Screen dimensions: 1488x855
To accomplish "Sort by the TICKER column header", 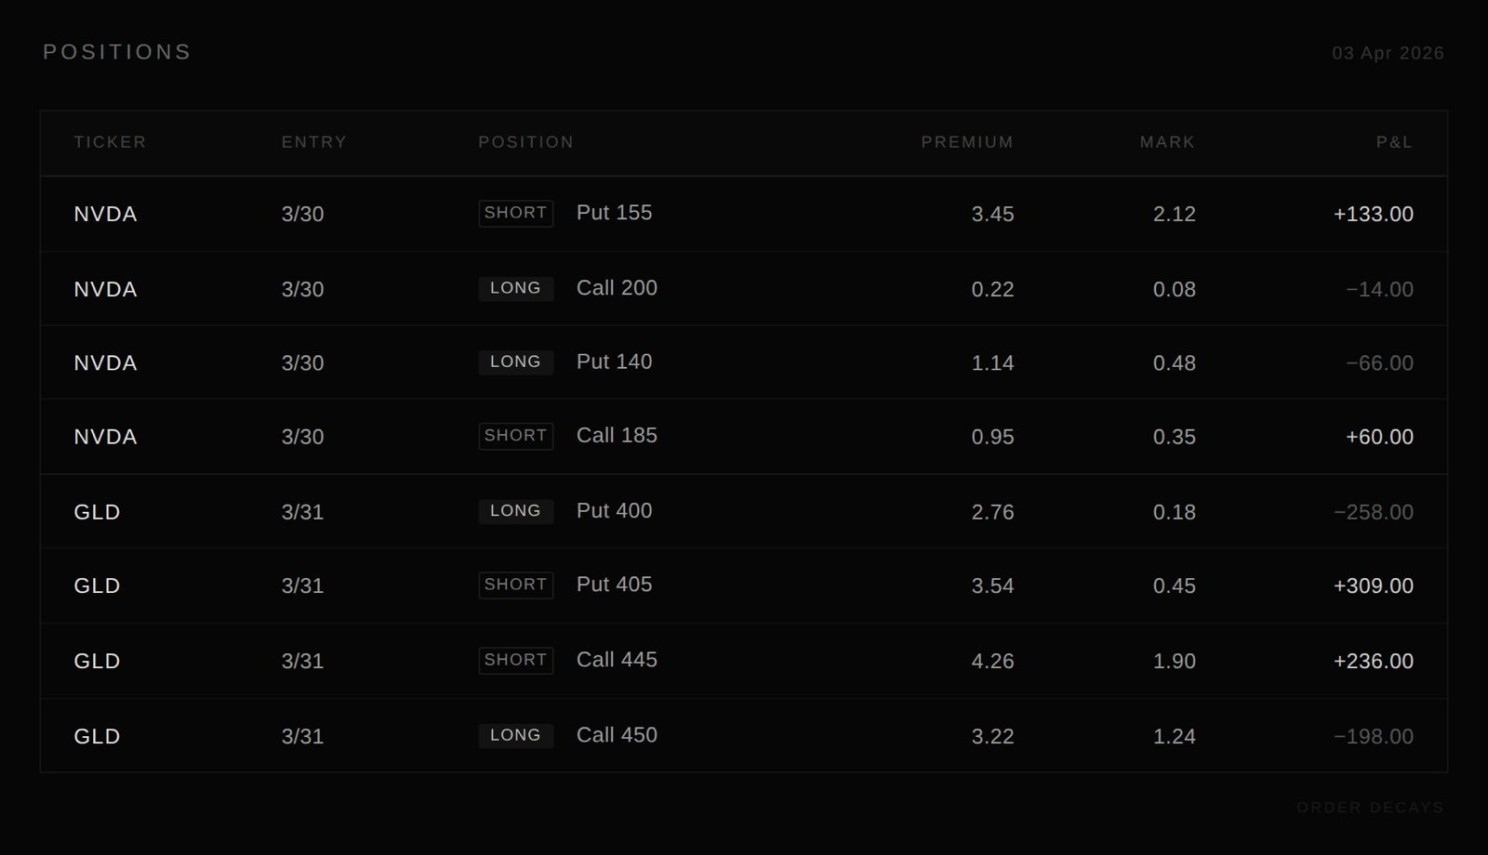I will click(110, 142).
